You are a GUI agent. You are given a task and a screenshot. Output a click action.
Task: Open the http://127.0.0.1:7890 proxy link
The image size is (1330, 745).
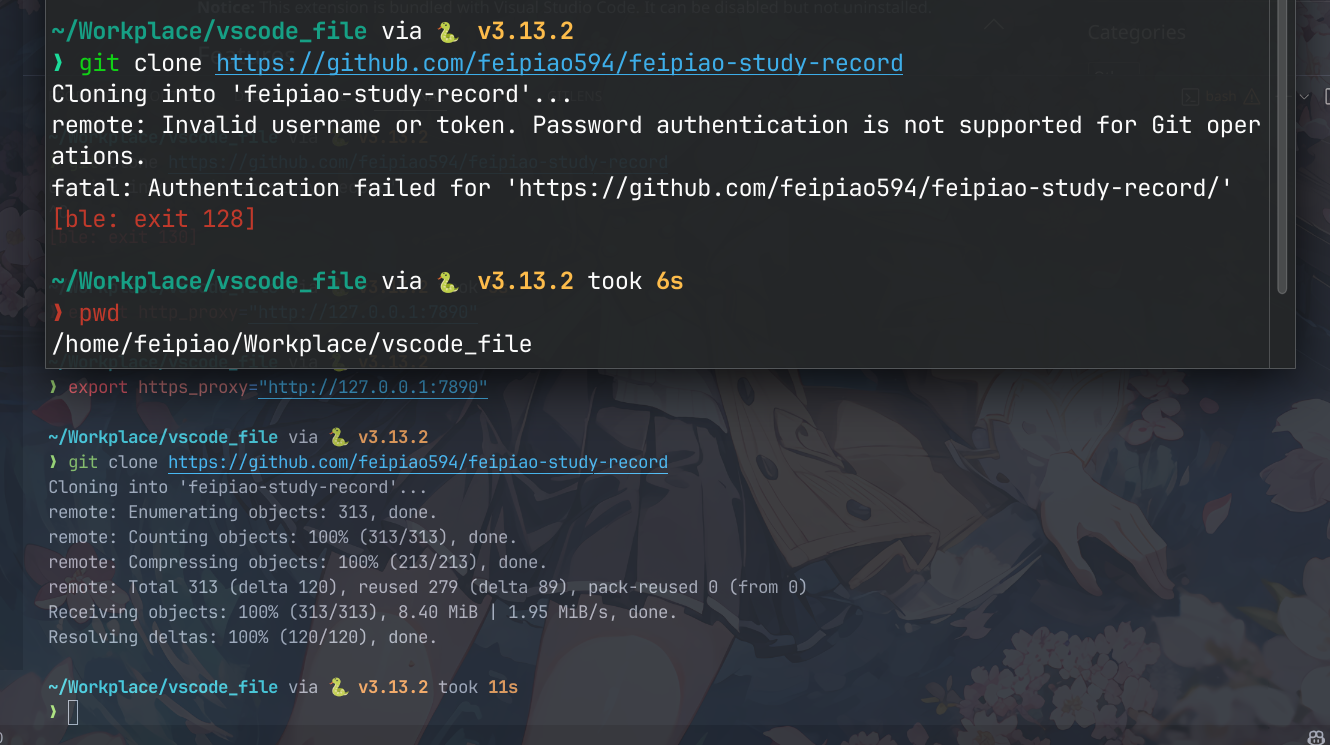coord(373,387)
